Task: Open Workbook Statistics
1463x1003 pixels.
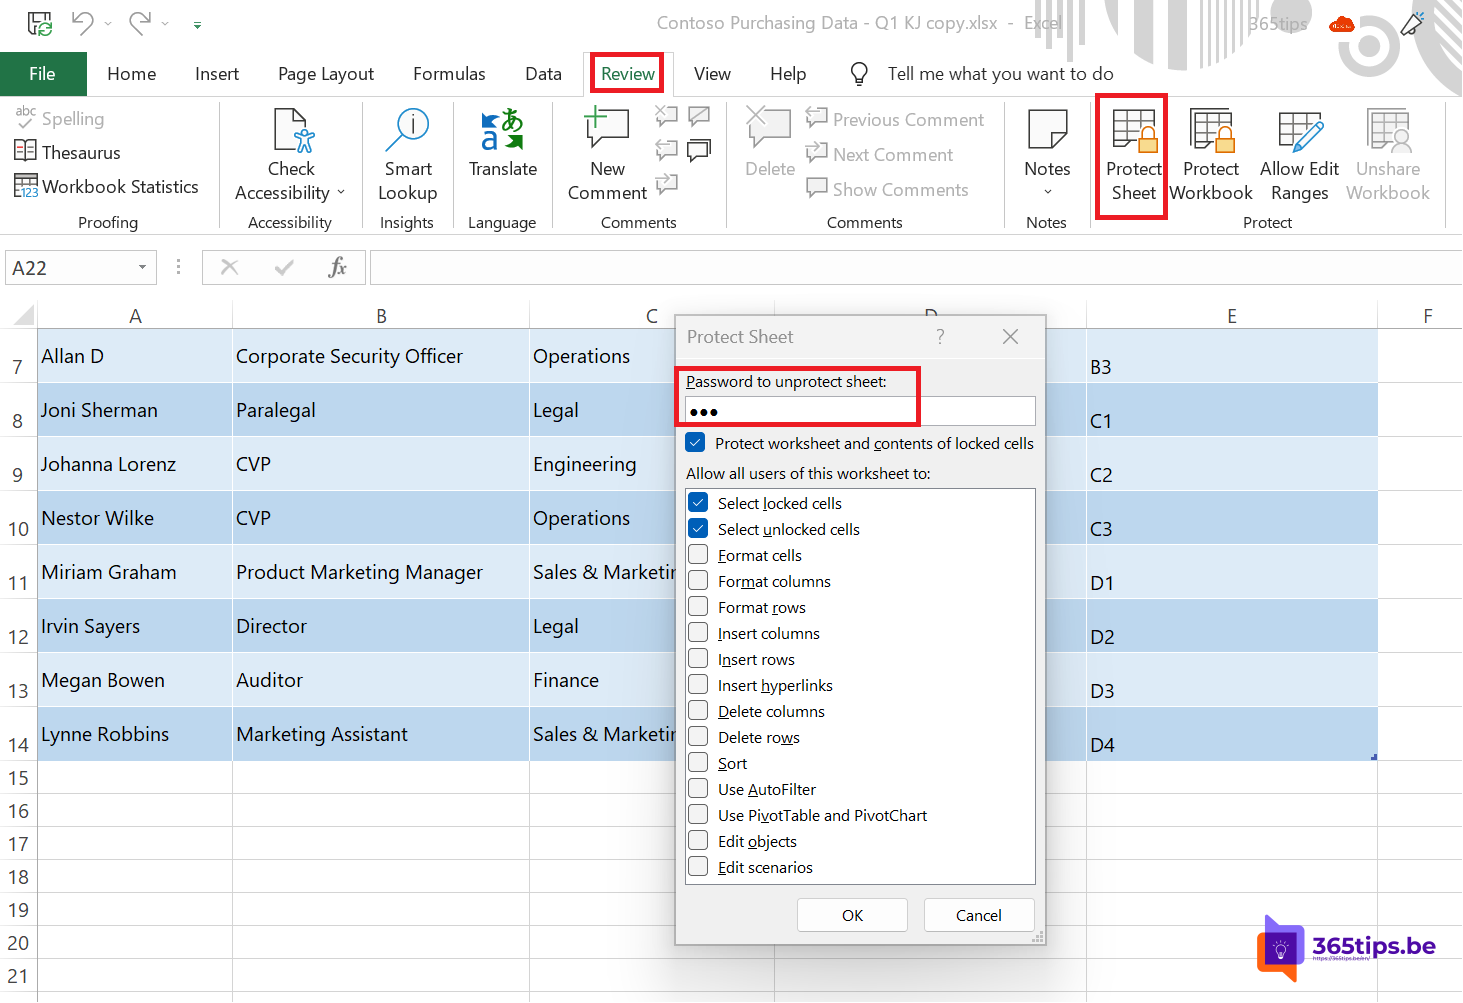Action: click(107, 187)
